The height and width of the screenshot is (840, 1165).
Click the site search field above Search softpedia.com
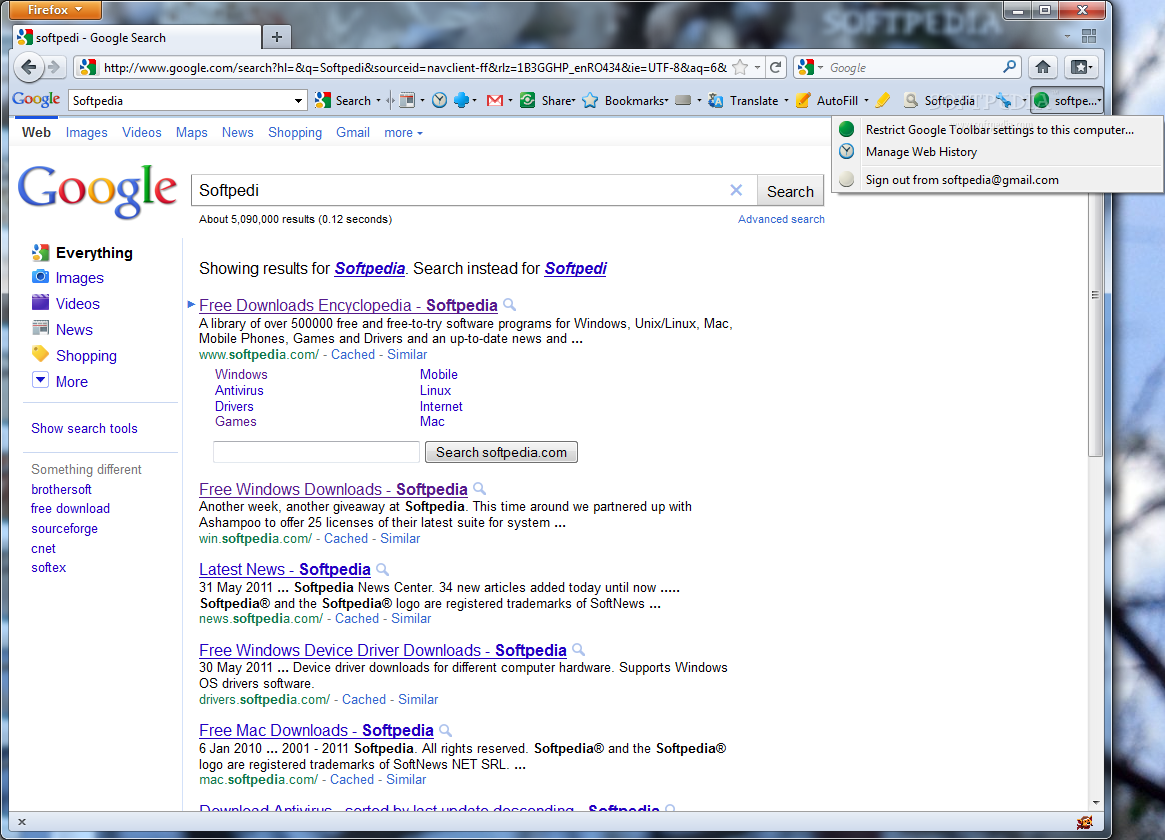[x=317, y=452]
